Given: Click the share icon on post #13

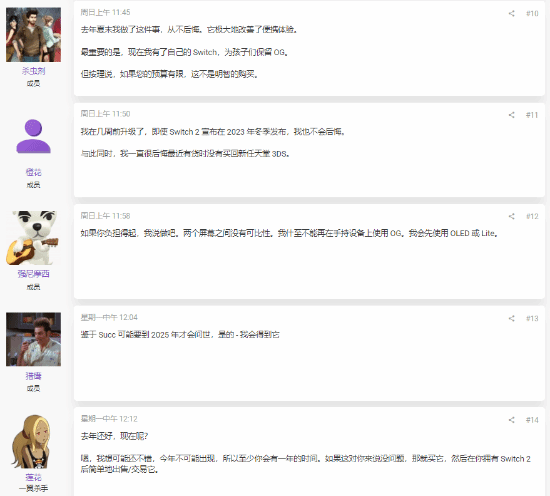Looking at the screenshot, I should (511, 318).
